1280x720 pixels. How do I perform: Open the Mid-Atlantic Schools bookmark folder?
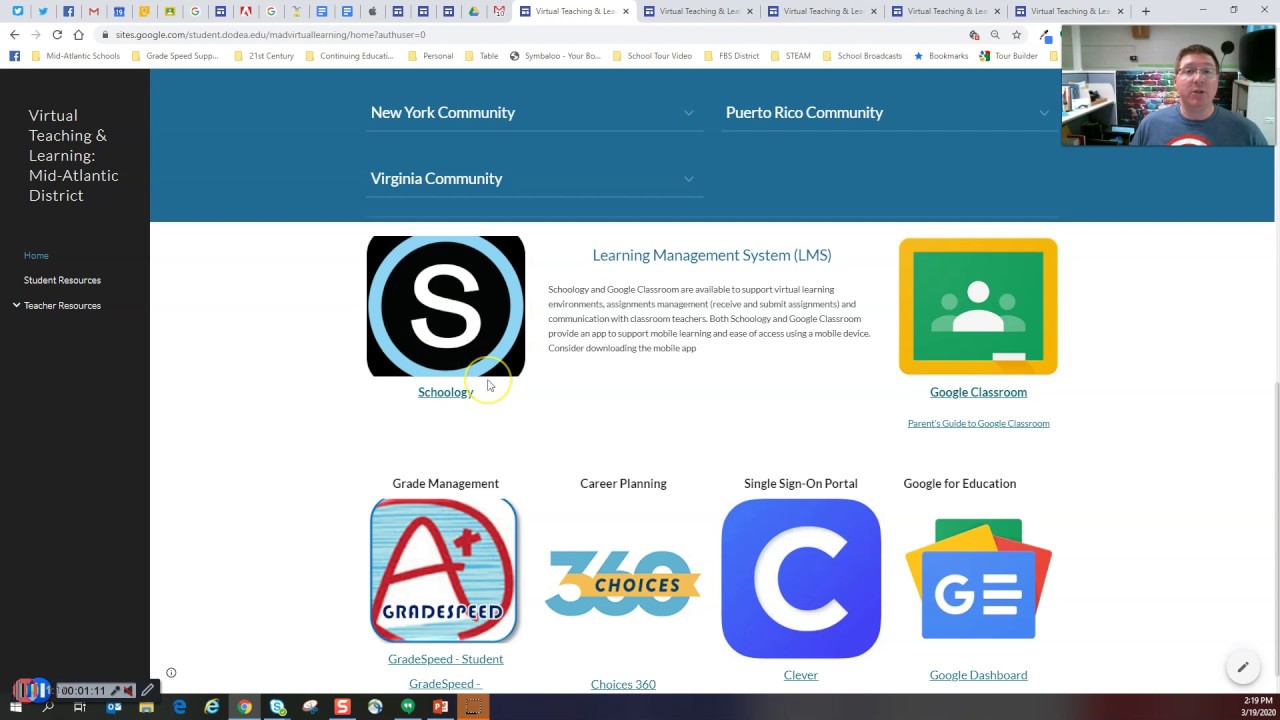[x=76, y=56]
